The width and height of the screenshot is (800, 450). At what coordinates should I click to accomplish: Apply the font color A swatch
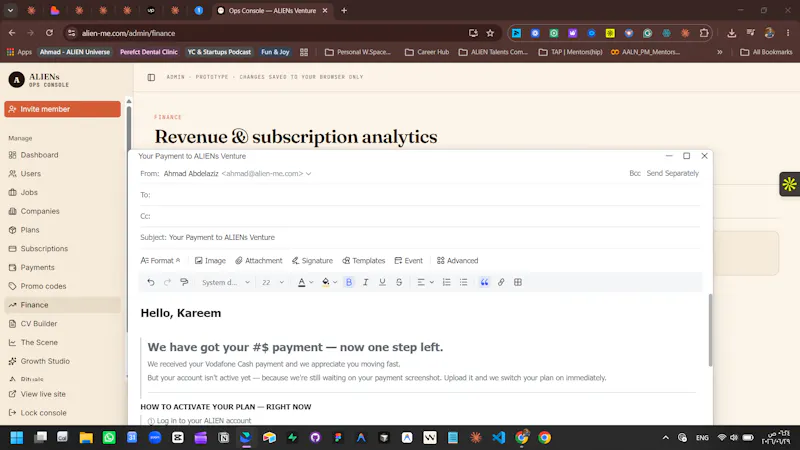click(302, 282)
